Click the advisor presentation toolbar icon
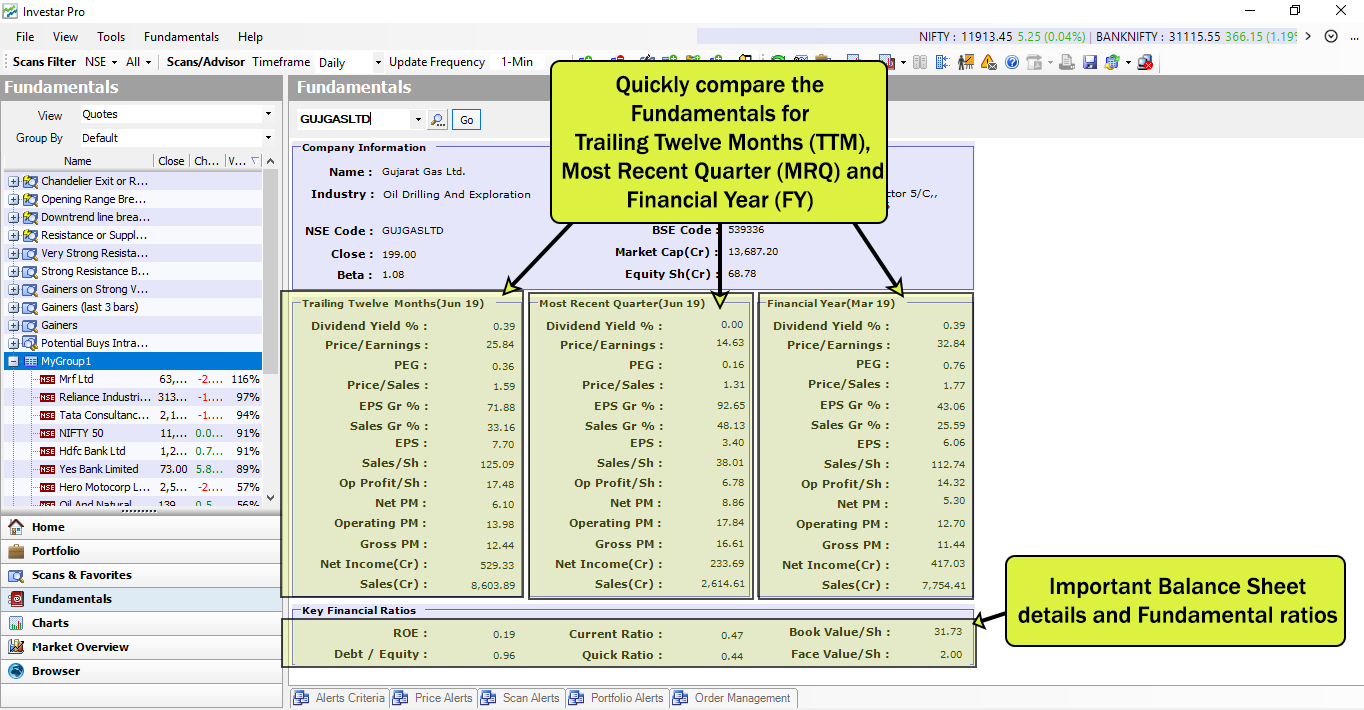Screen dimensions: 1364x710 click(x=966, y=62)
